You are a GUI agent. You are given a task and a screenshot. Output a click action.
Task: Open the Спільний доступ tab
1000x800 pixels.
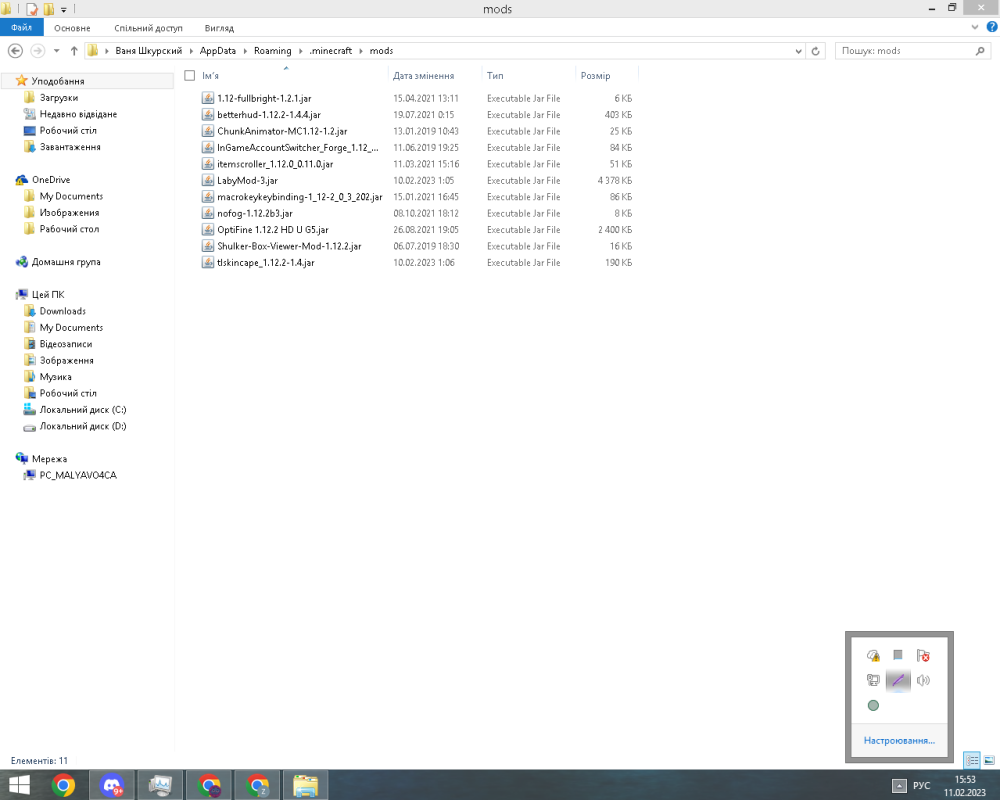tap(148, 28)
